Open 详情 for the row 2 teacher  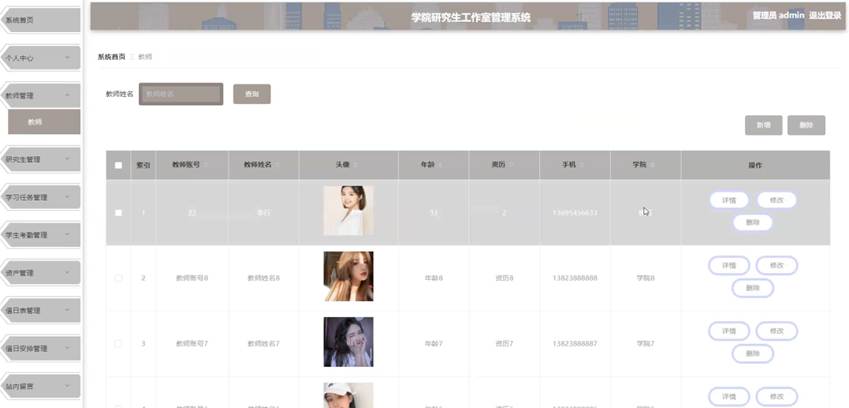[x=729, y=266]
